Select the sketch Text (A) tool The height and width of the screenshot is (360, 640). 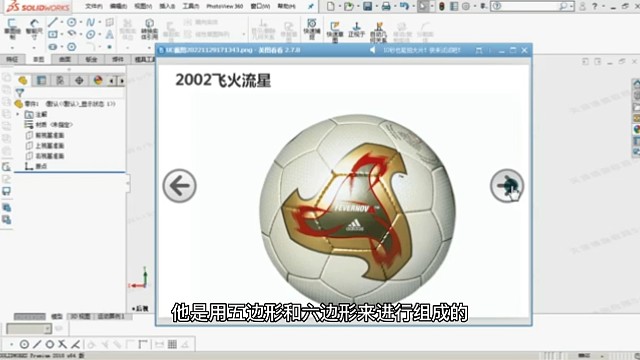click(x=109, y=34)
